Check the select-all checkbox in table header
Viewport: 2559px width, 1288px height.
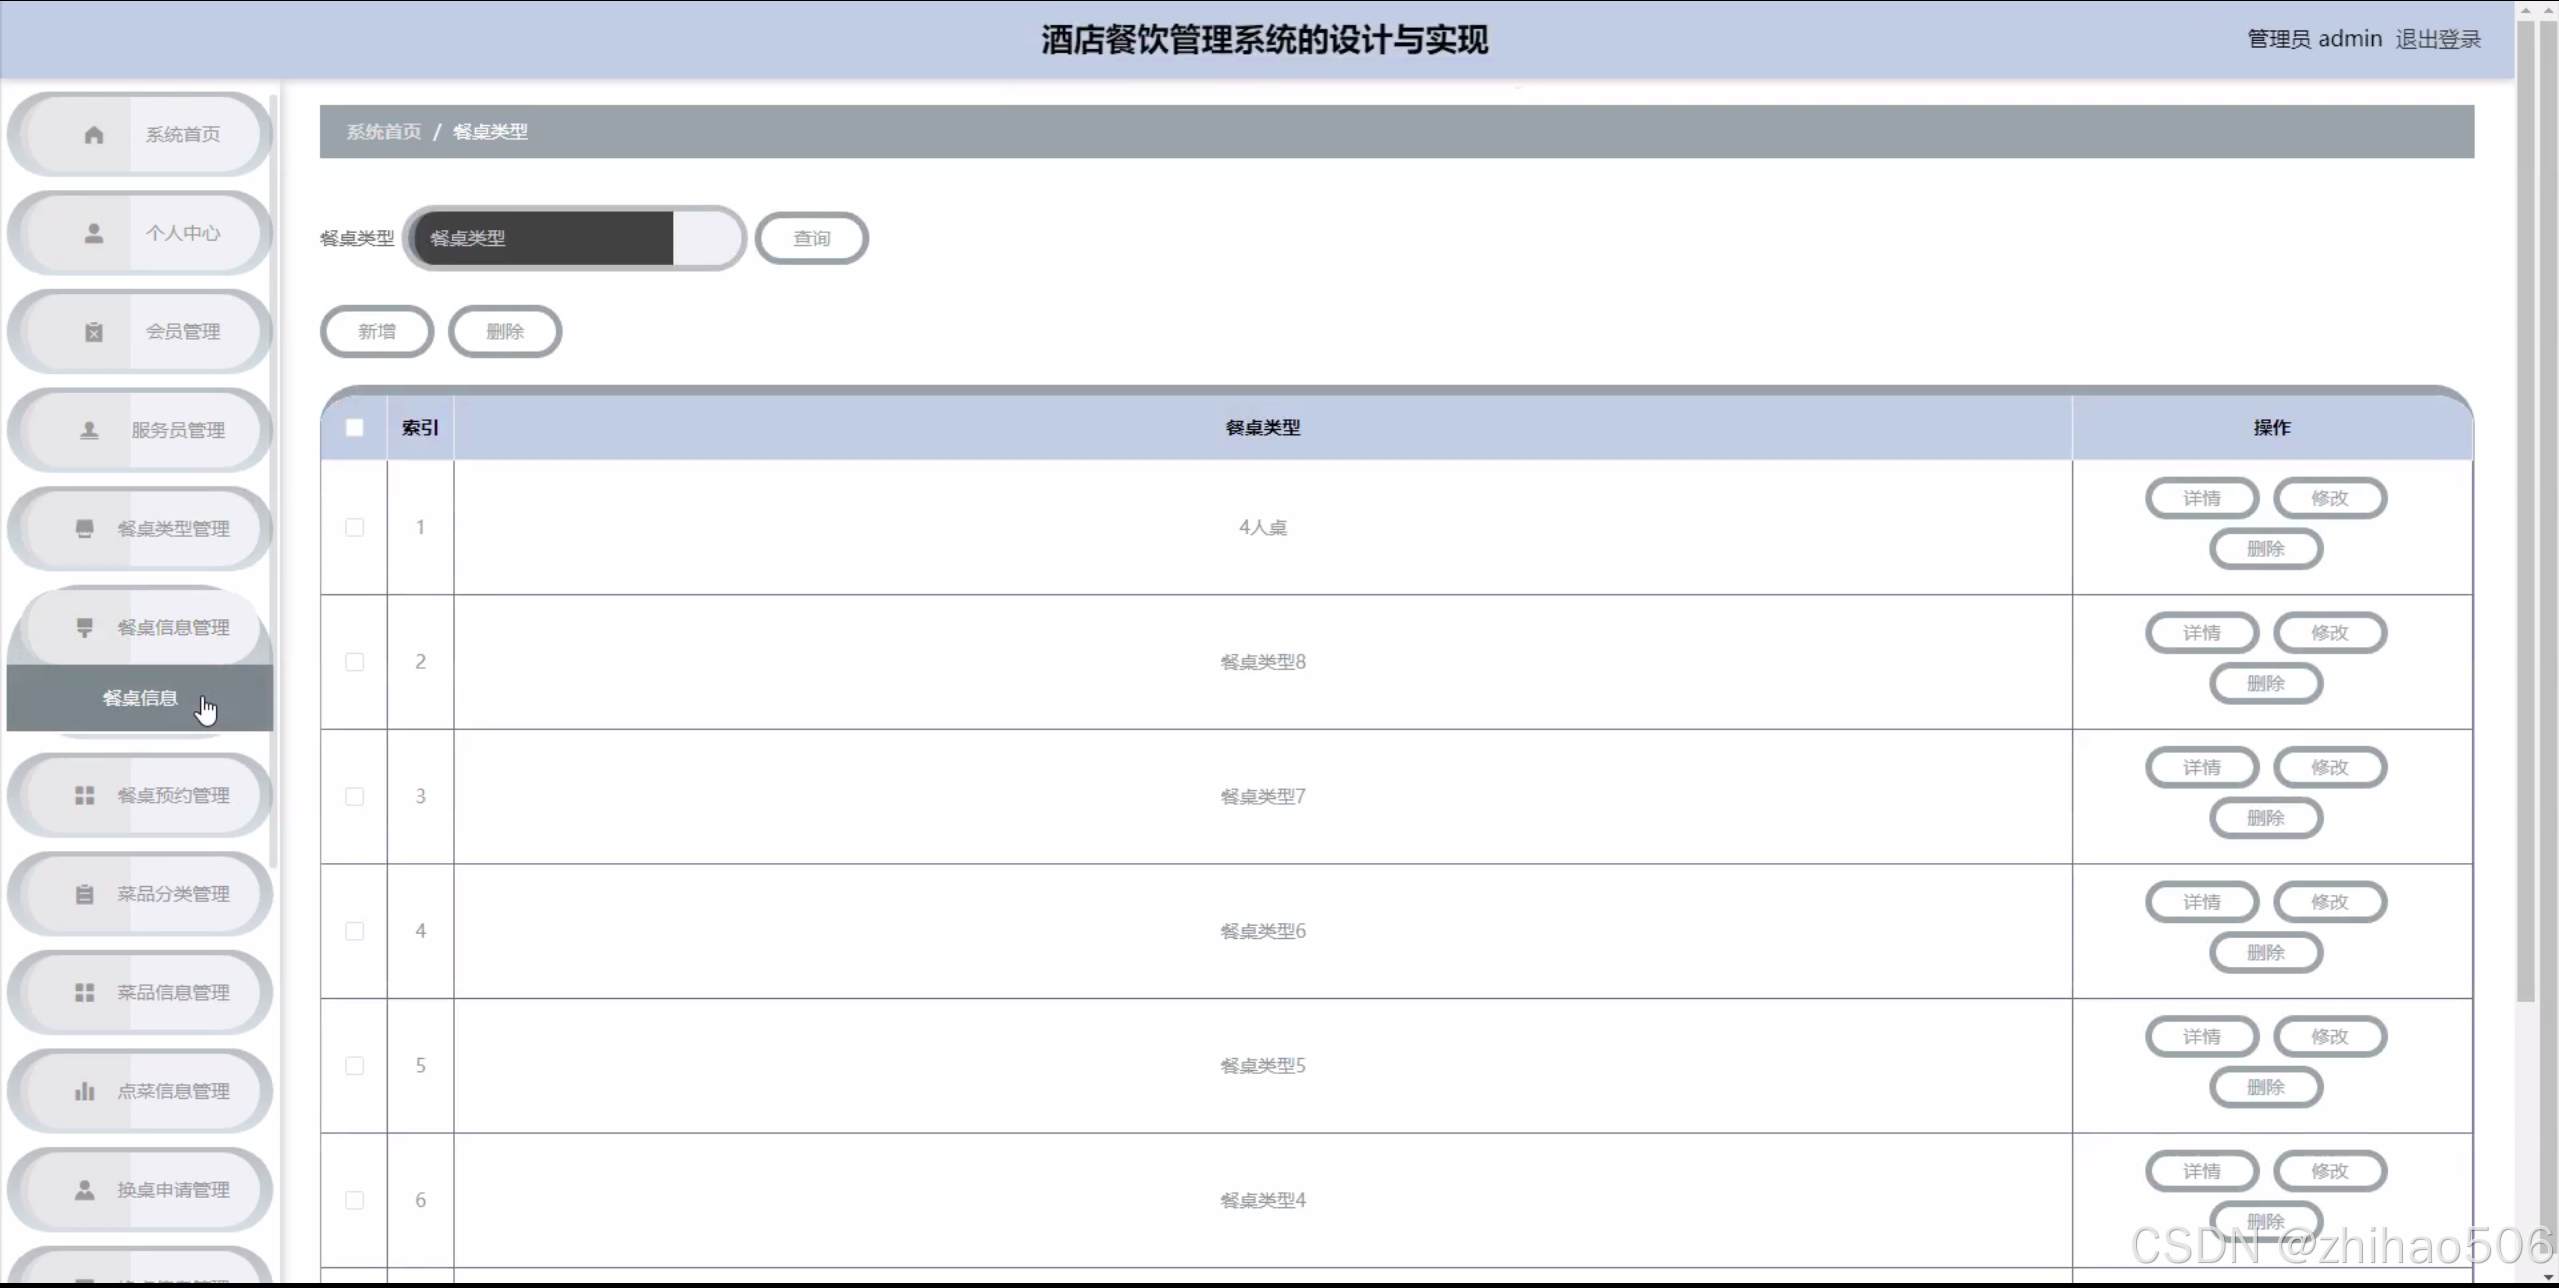pos(354,426)
